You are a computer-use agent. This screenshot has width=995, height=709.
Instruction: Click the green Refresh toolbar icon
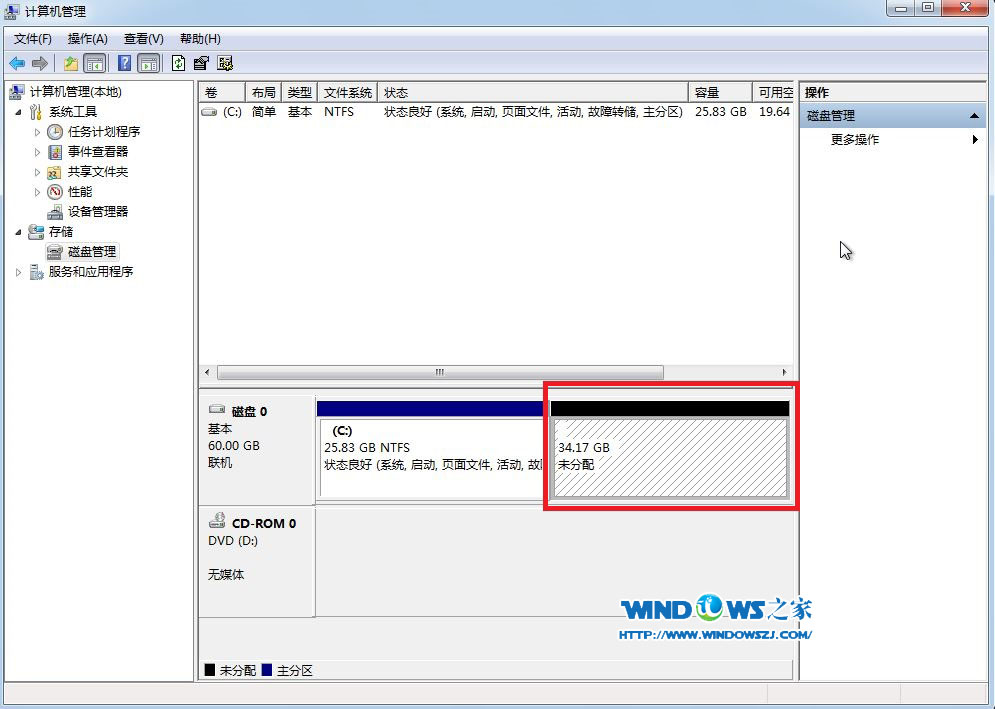pyautogui.click(x=178, y=63)
